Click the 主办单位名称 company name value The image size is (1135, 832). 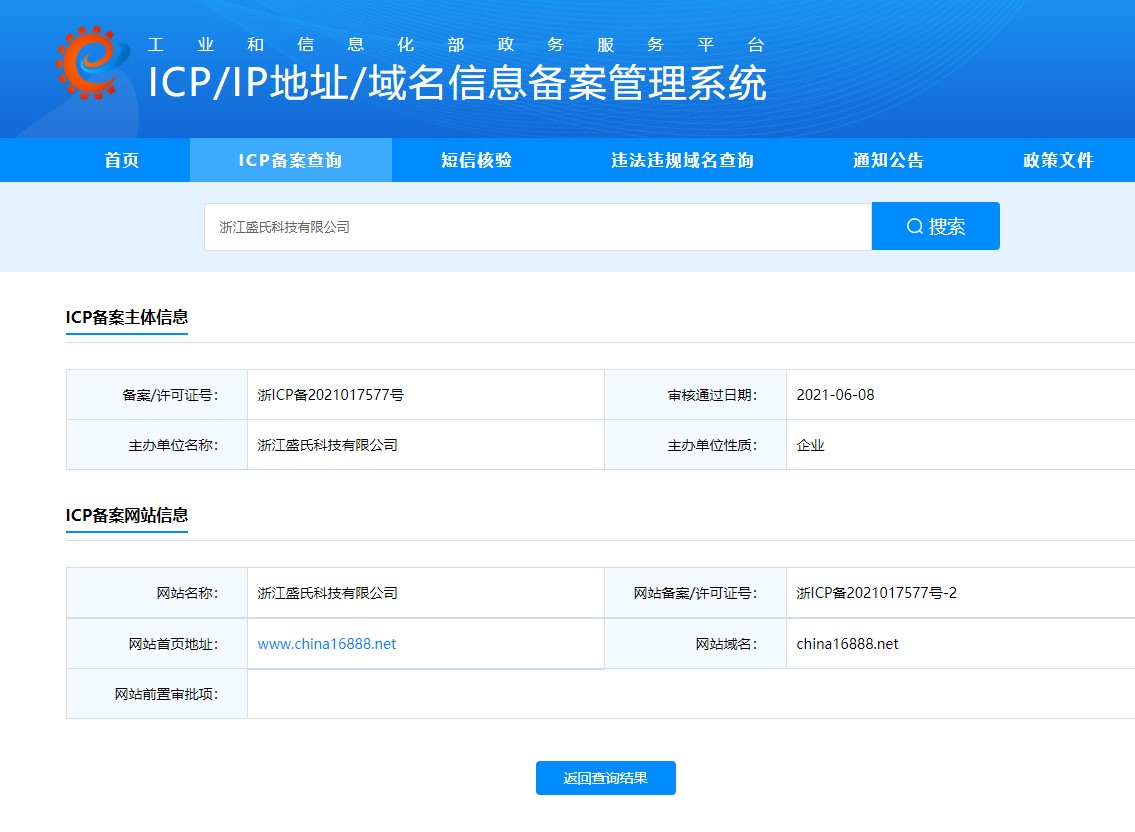point(328,445)
